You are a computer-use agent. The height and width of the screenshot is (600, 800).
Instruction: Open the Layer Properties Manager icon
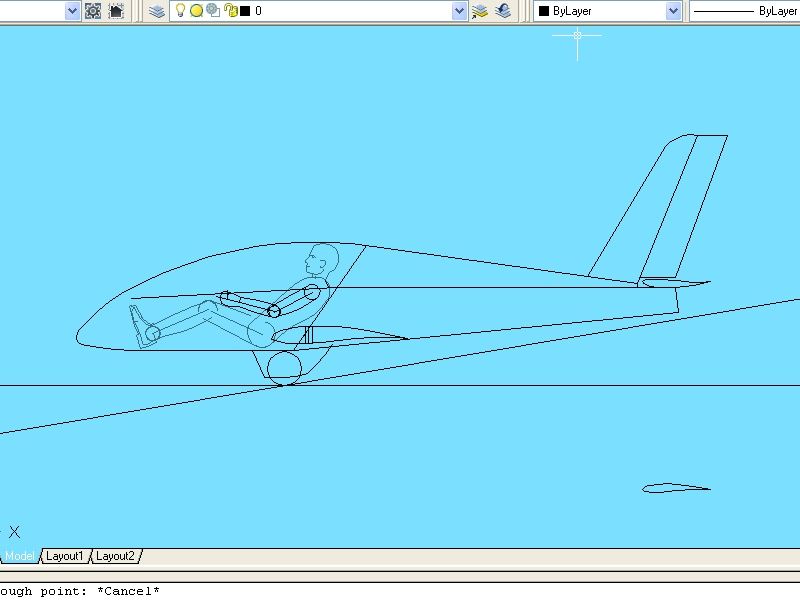pyautogui.click(x=157, y=11)
